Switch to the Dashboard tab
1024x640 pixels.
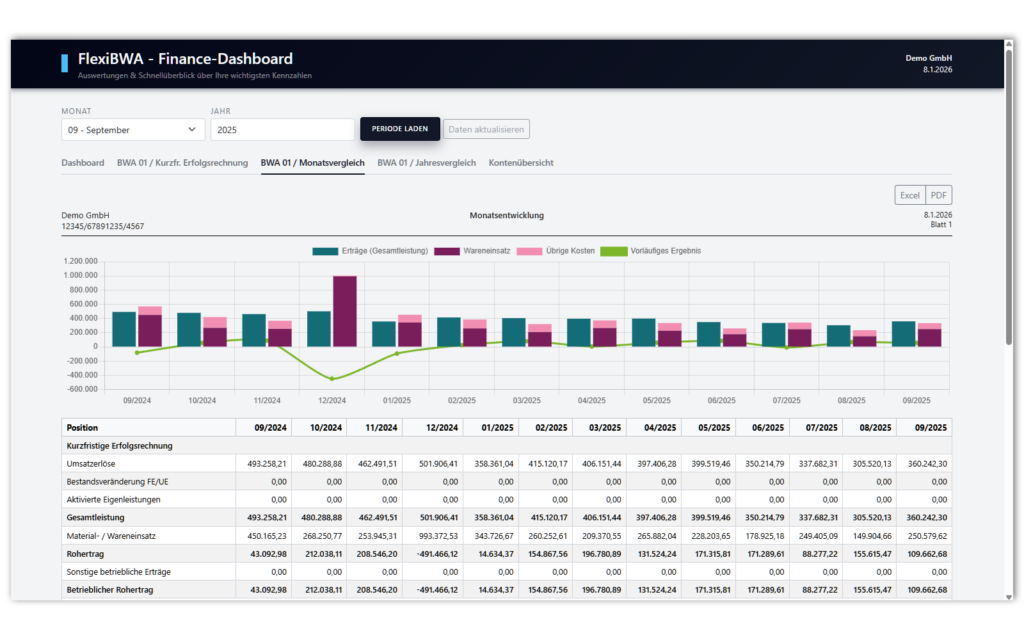[x=83, y=162]
